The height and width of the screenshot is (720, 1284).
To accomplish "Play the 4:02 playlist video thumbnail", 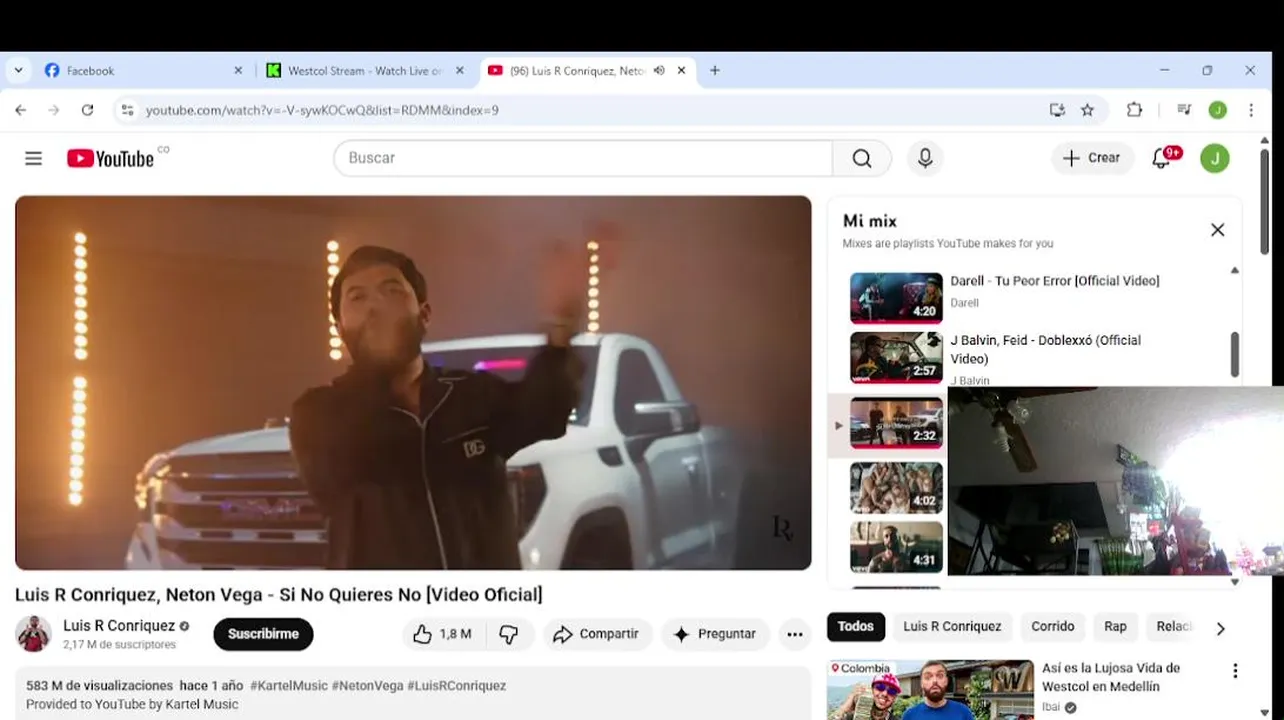I will point(896,487).
